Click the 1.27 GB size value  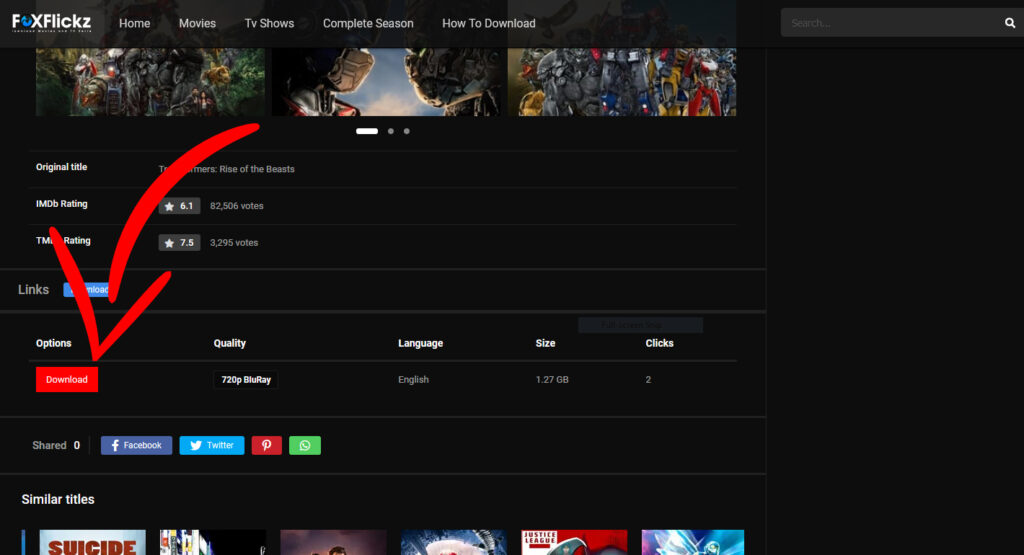552,379
